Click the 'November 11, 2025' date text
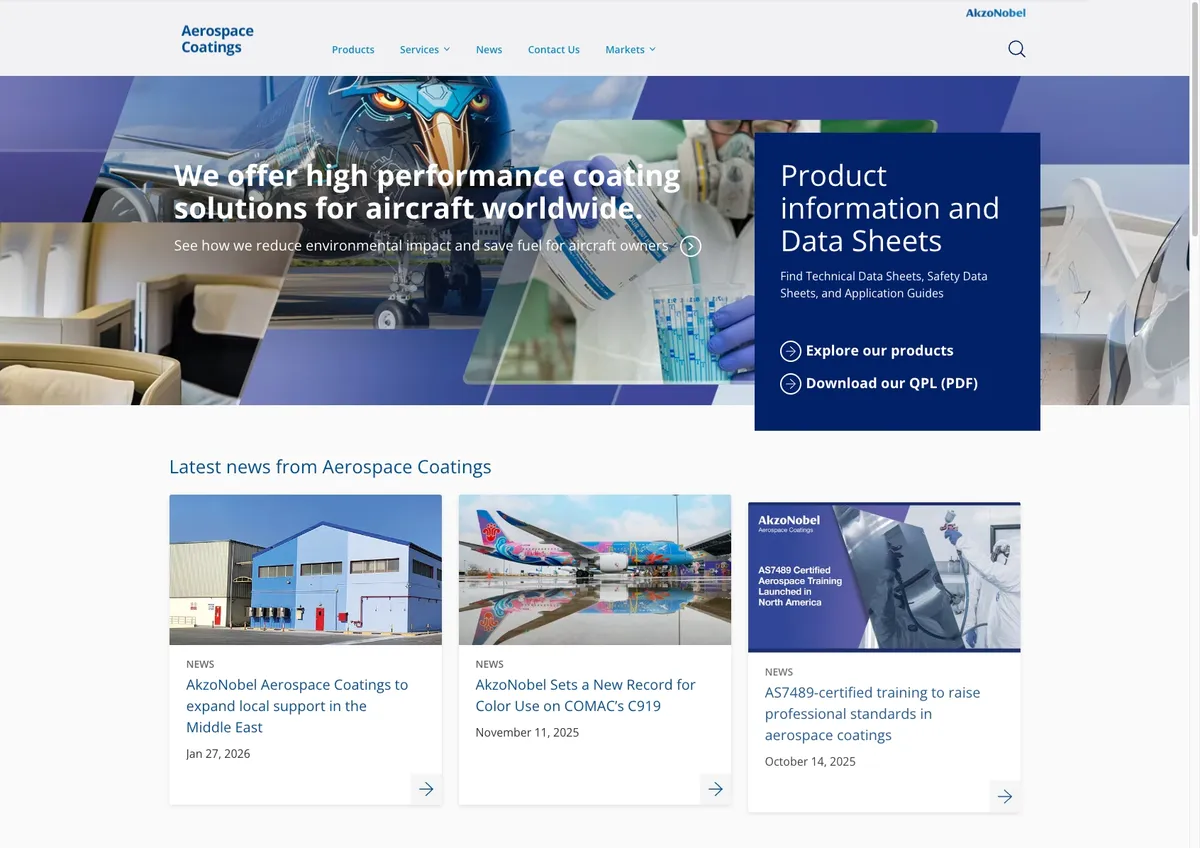 [x=527, y=733]
